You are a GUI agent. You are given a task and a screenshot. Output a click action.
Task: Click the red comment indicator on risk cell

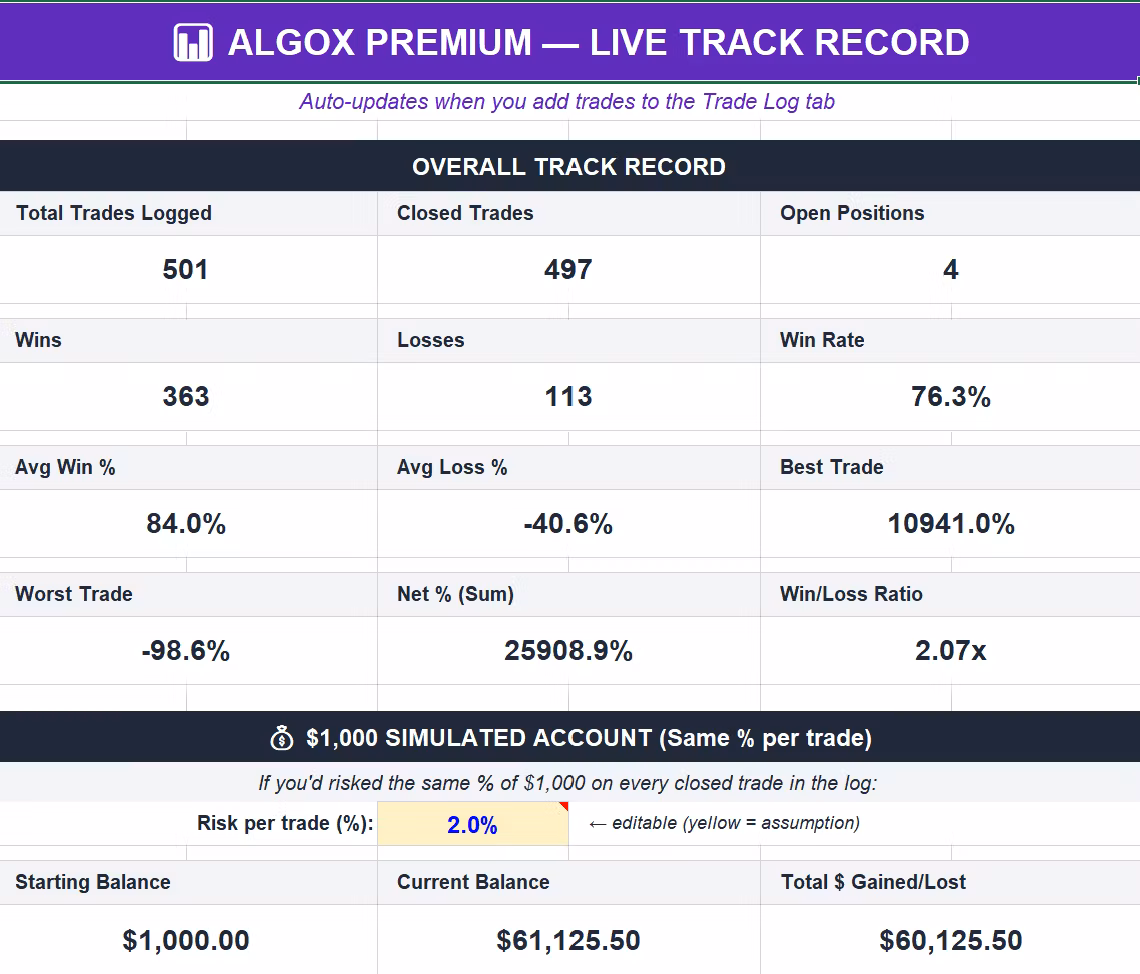(x=563, y=806)
